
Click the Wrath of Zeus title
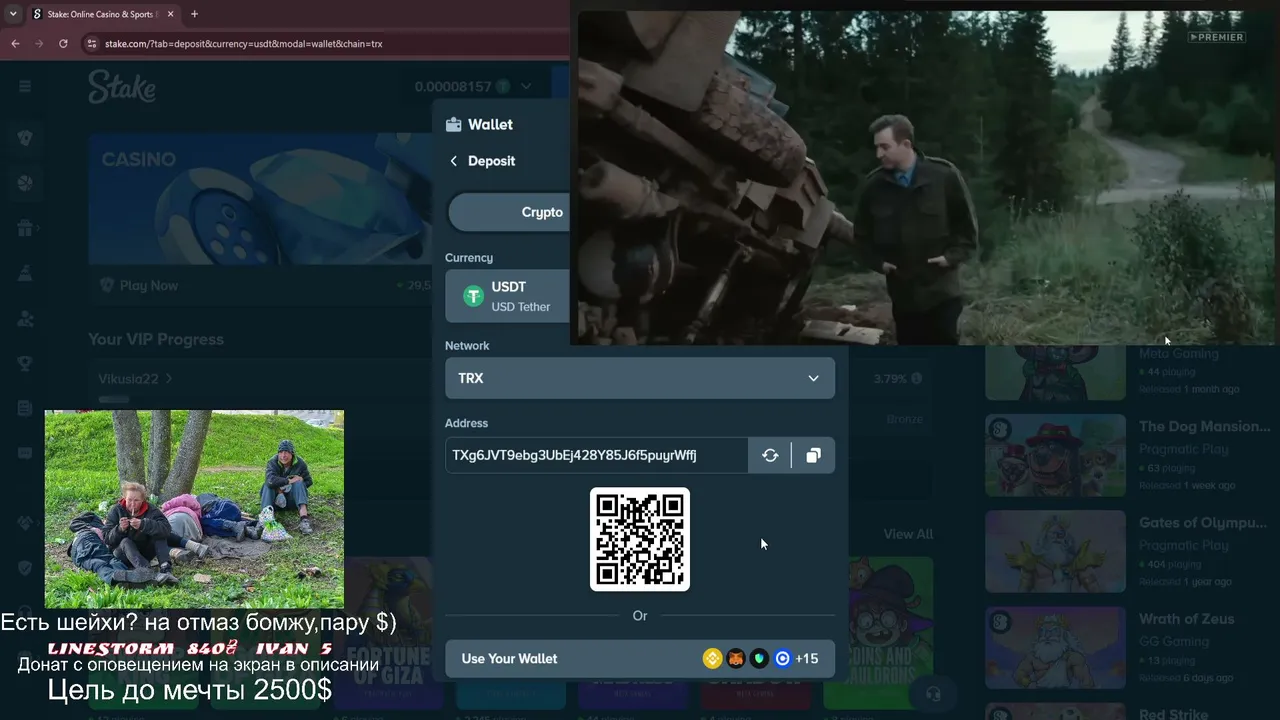[1186, 619]
